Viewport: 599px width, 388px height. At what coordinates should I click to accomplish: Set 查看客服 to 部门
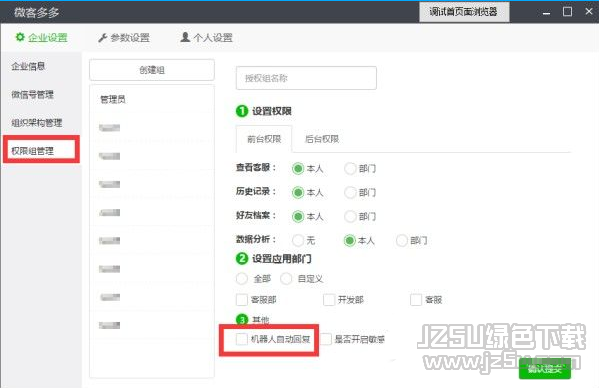350,168
